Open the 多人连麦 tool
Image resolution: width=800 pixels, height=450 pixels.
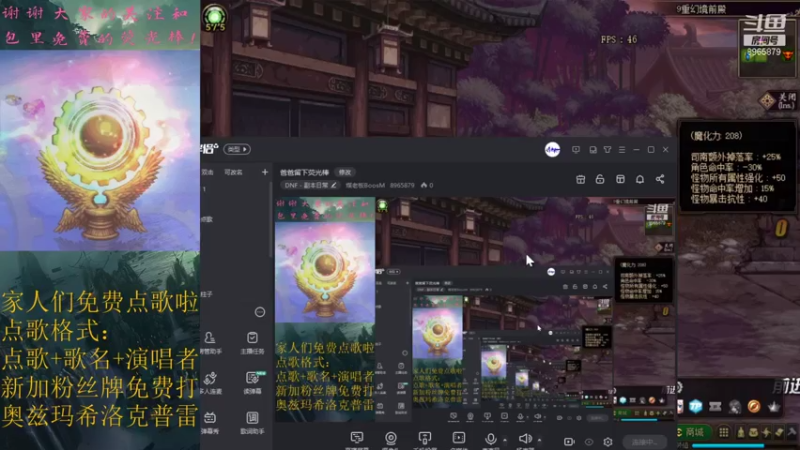tap(210, 383)
